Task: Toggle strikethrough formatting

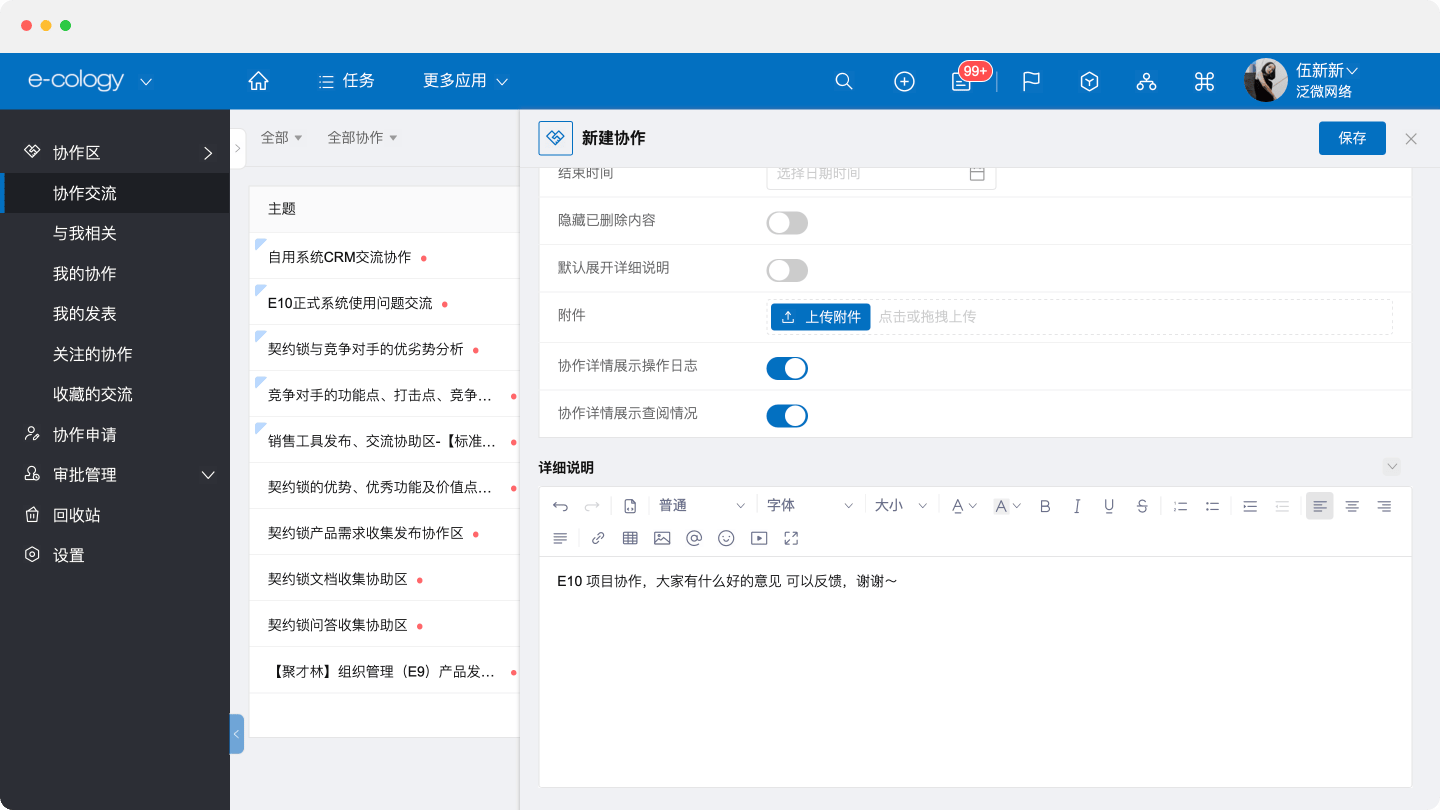Action: click(1142, 506)
